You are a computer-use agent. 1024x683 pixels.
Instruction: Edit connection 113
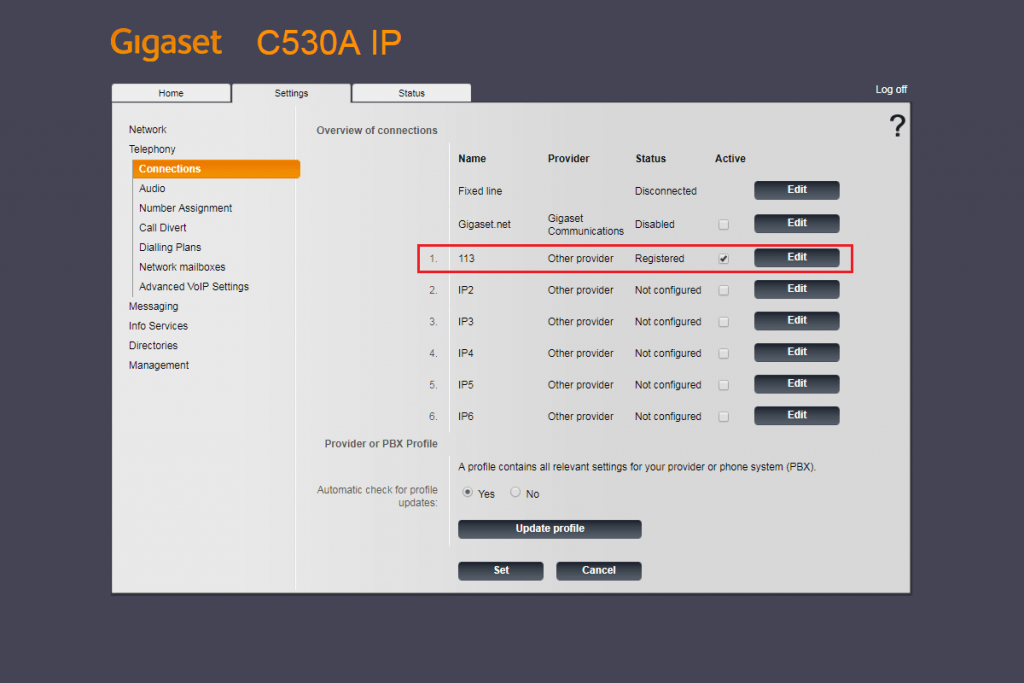[x=797, y=257]
